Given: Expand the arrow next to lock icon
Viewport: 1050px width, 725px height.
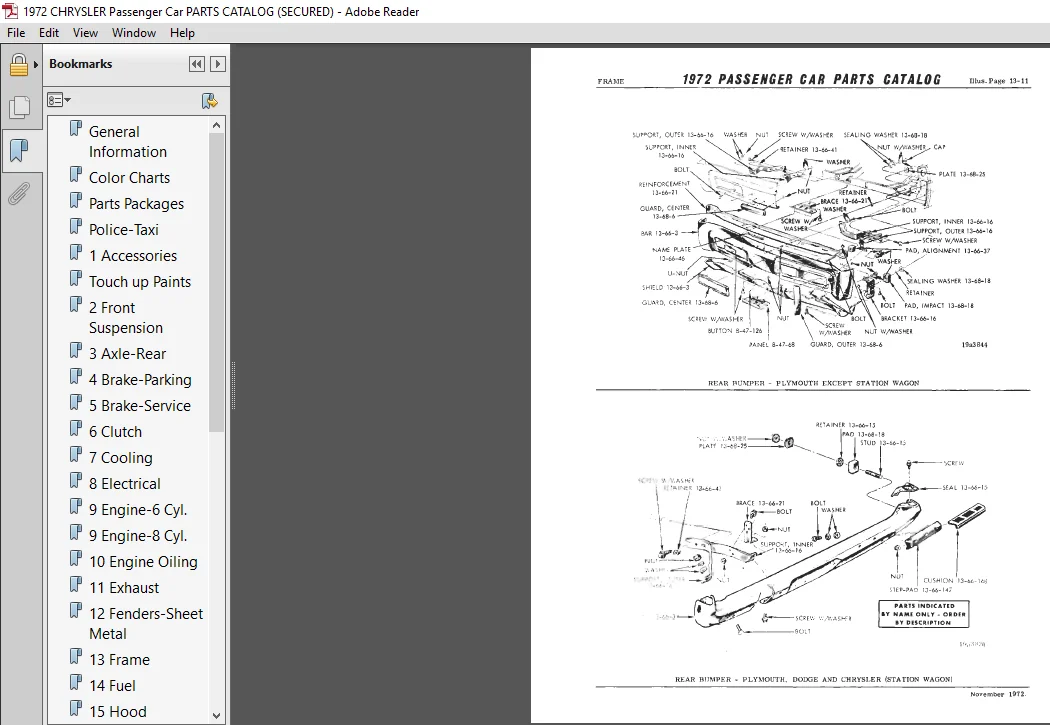Looking at the screenshot, I should 36,65.
